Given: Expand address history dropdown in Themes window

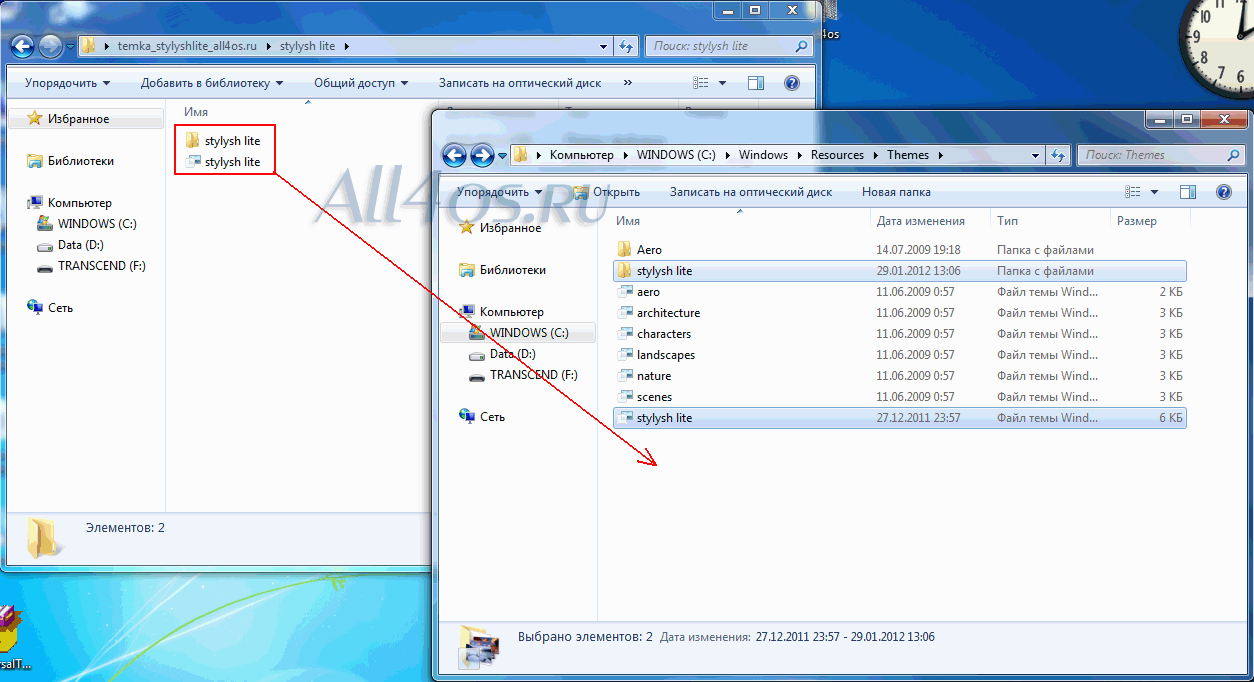Looking at the screenshot, I should [x=1036, y=155].
